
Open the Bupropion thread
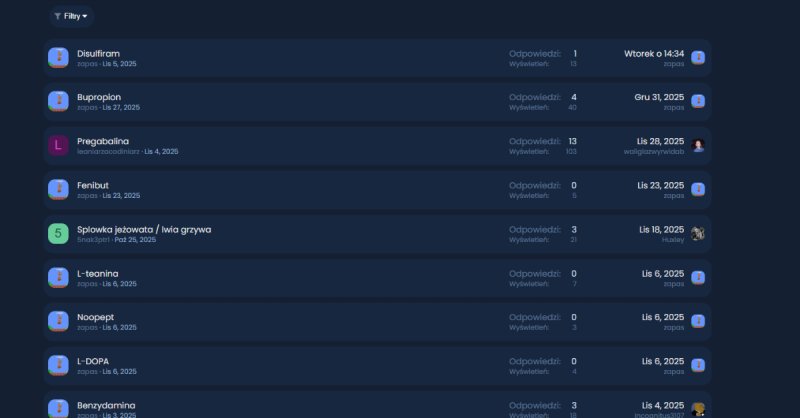point(99,97)
